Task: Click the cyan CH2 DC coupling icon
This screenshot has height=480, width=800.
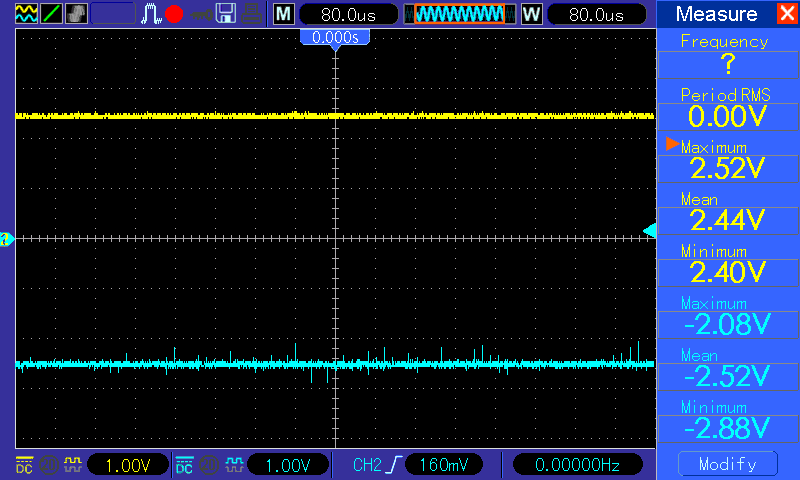Action: [x=184, y=465]
